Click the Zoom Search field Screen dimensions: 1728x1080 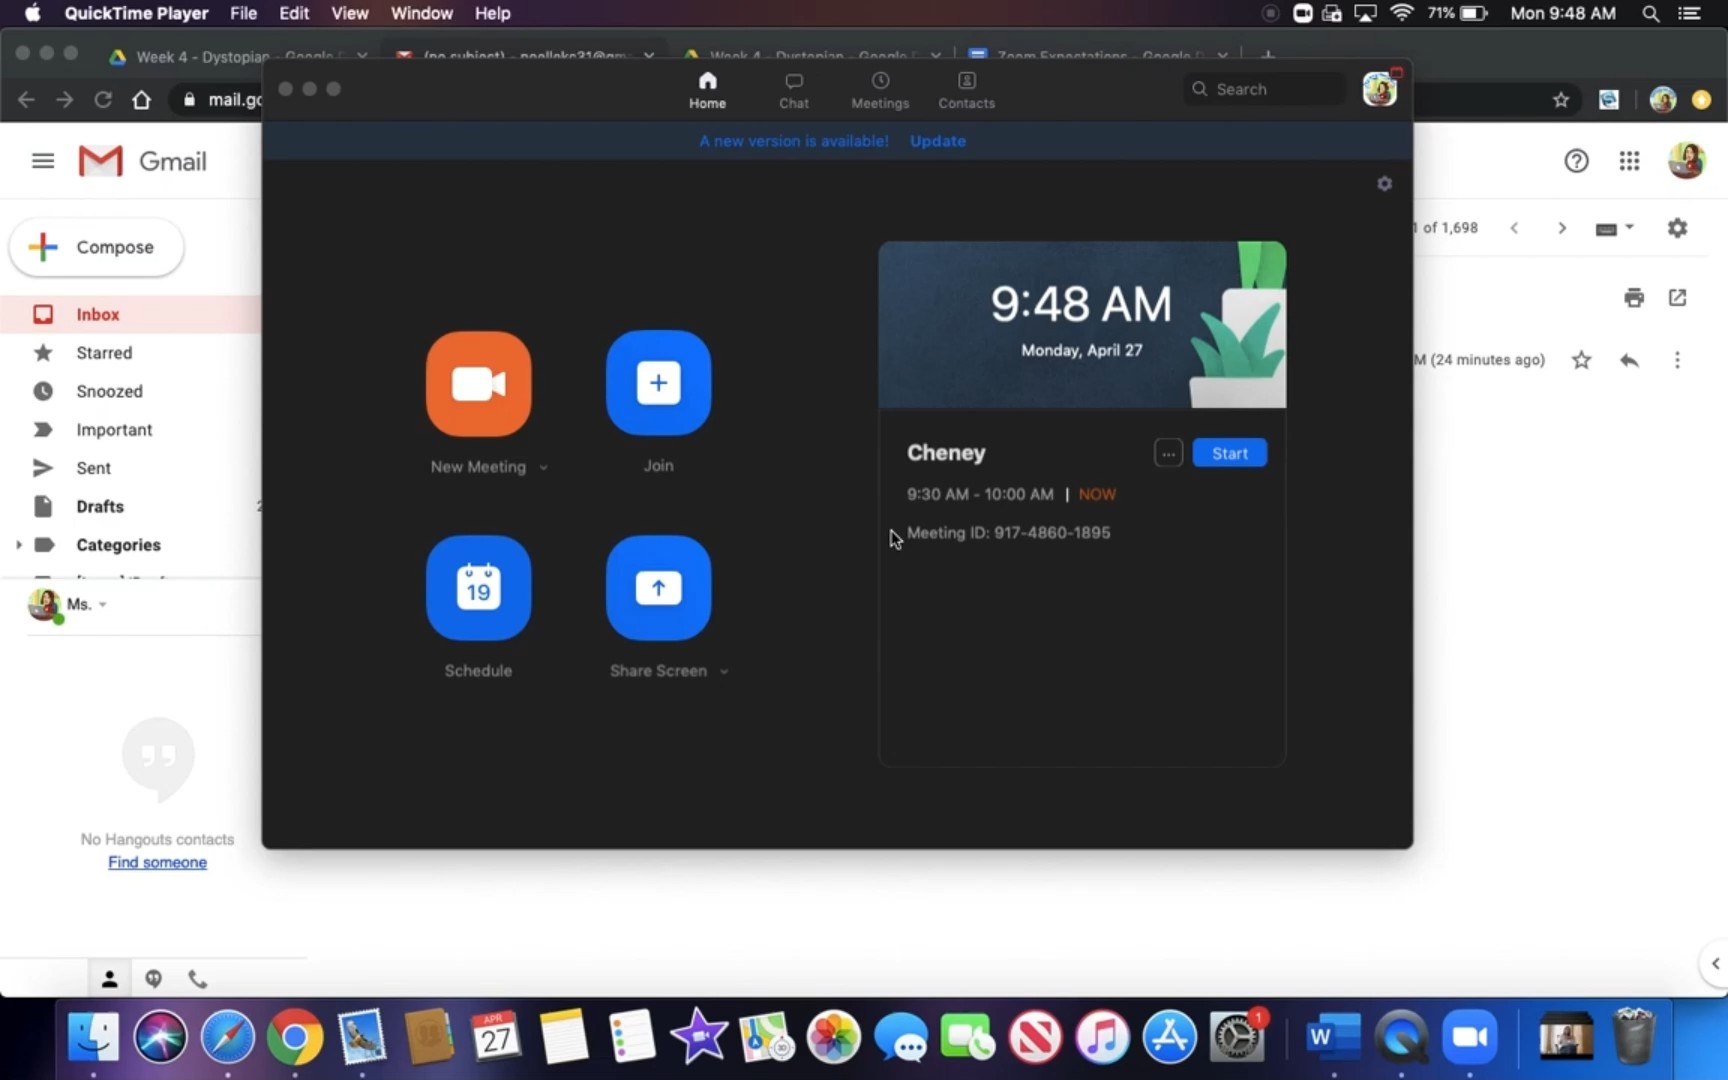(1264, 89)
